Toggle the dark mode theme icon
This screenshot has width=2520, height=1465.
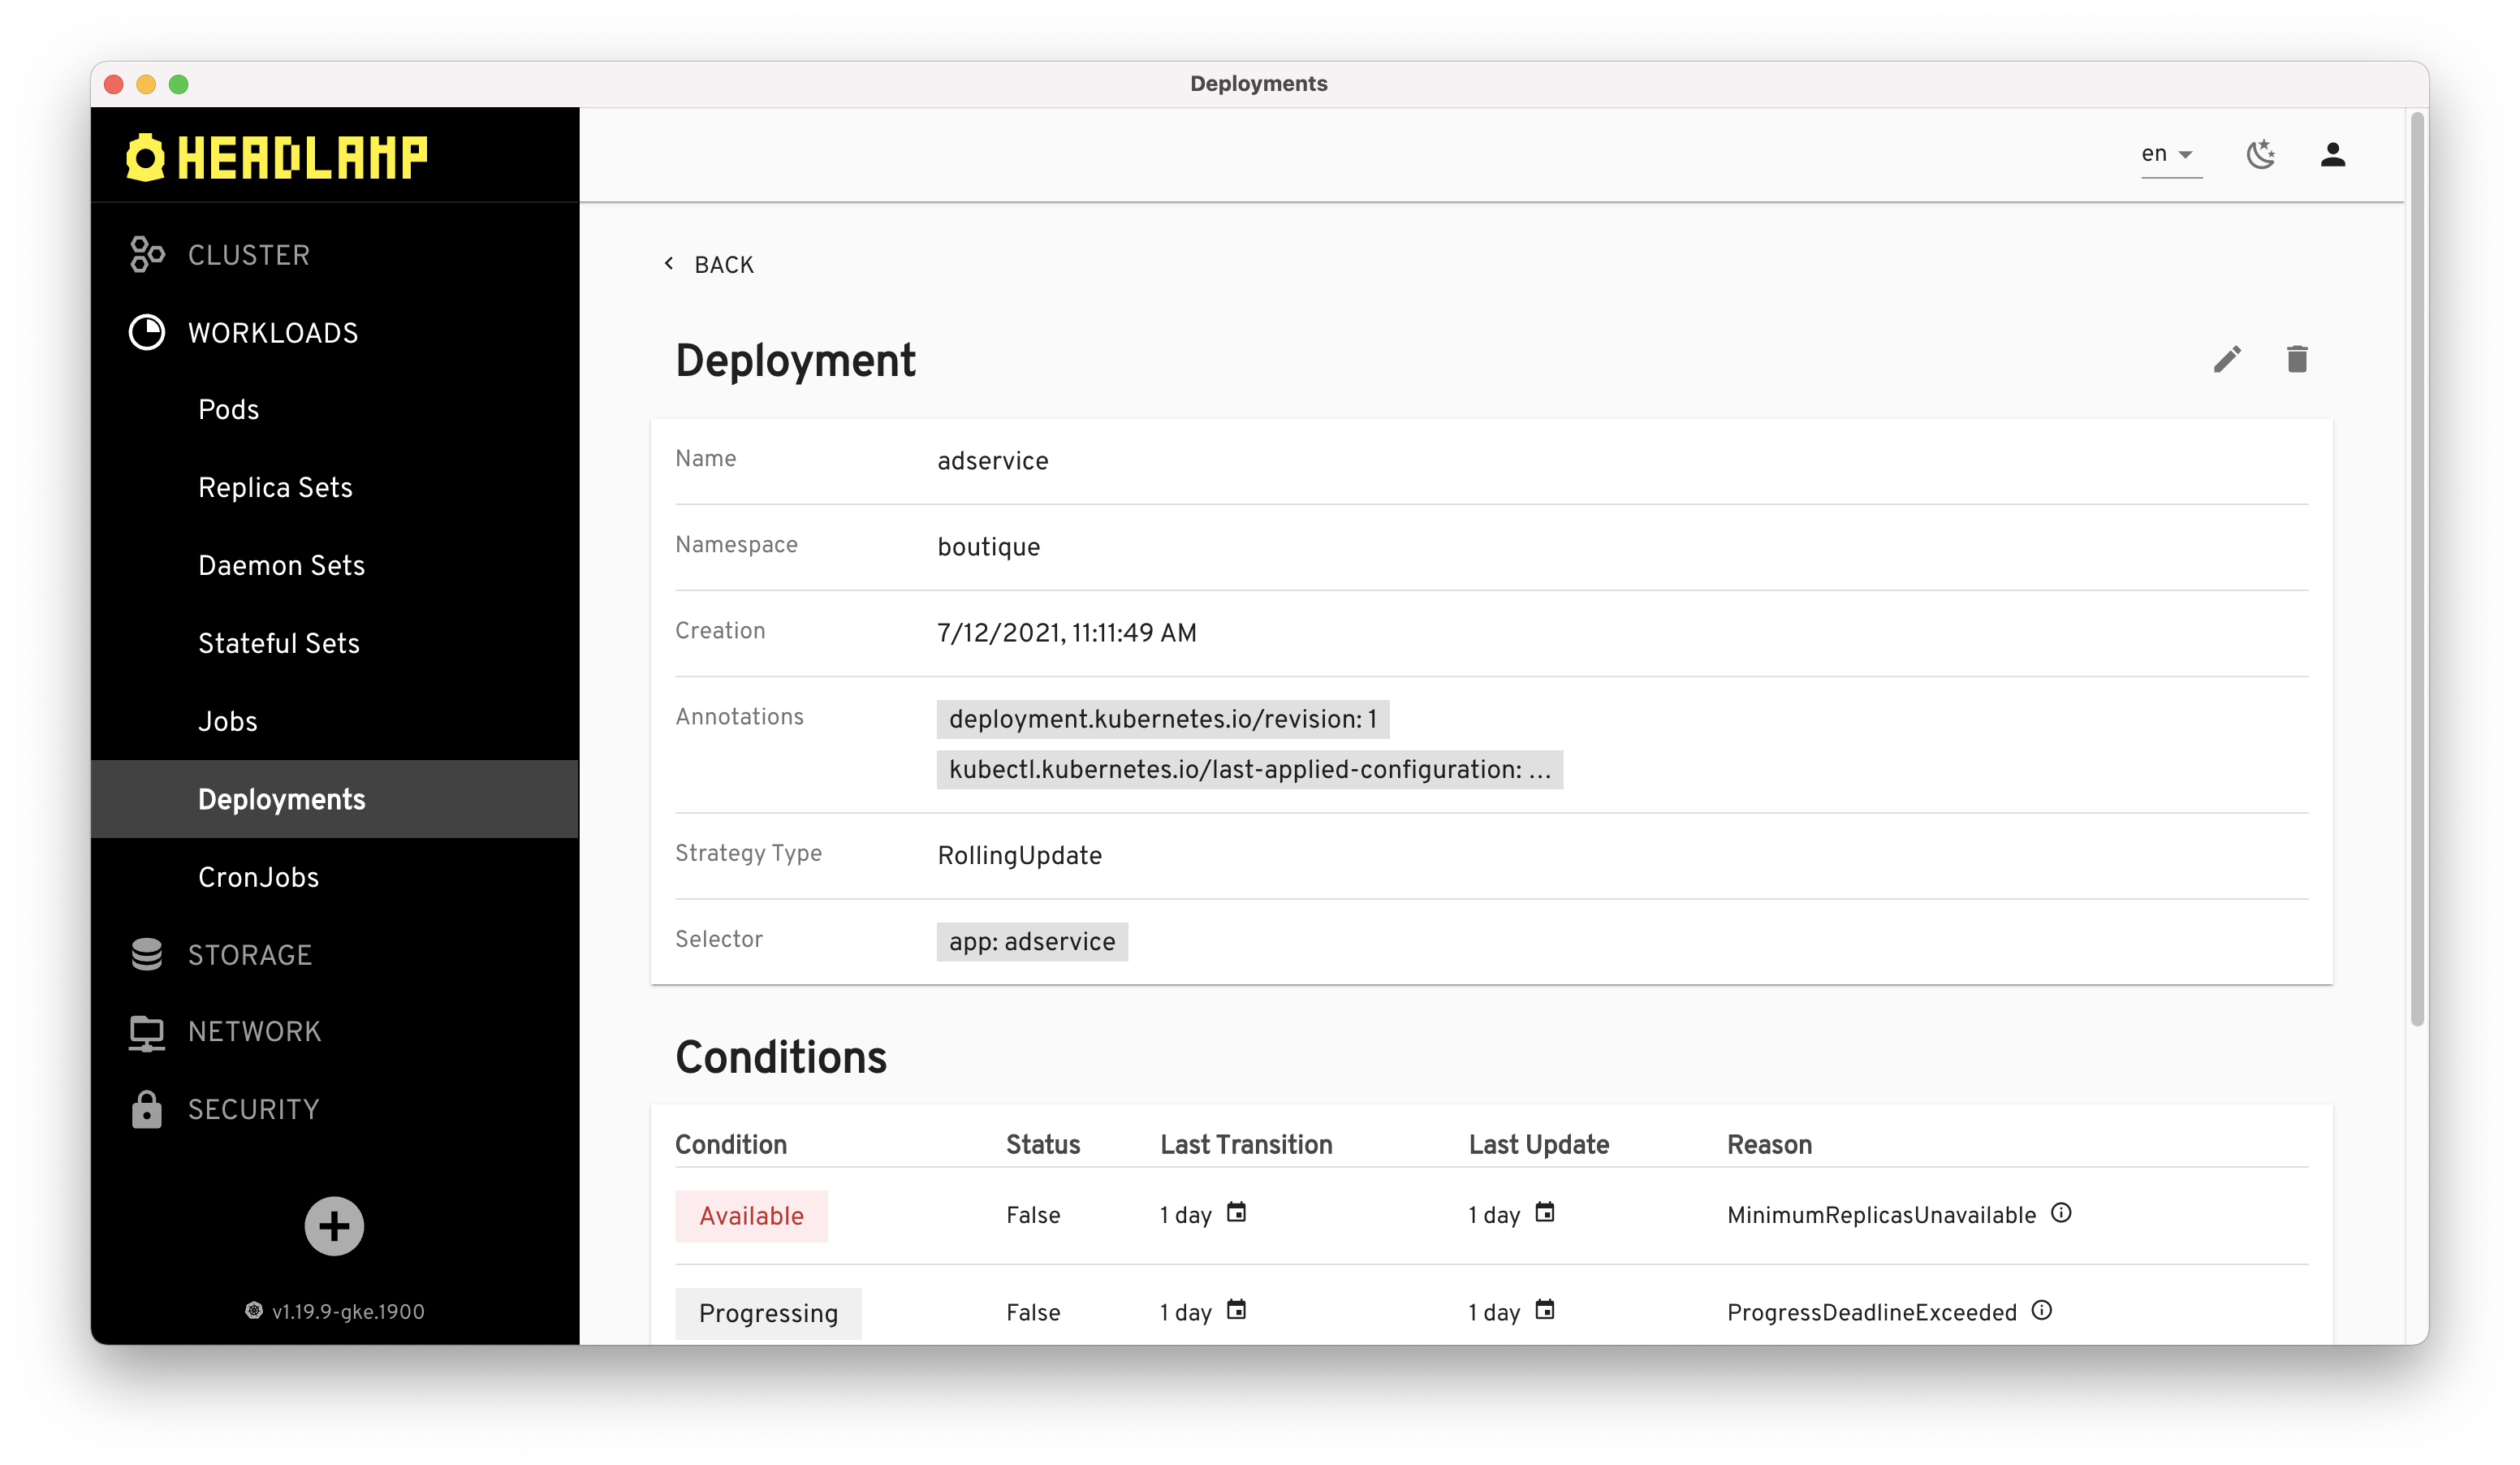(2260, 154)
